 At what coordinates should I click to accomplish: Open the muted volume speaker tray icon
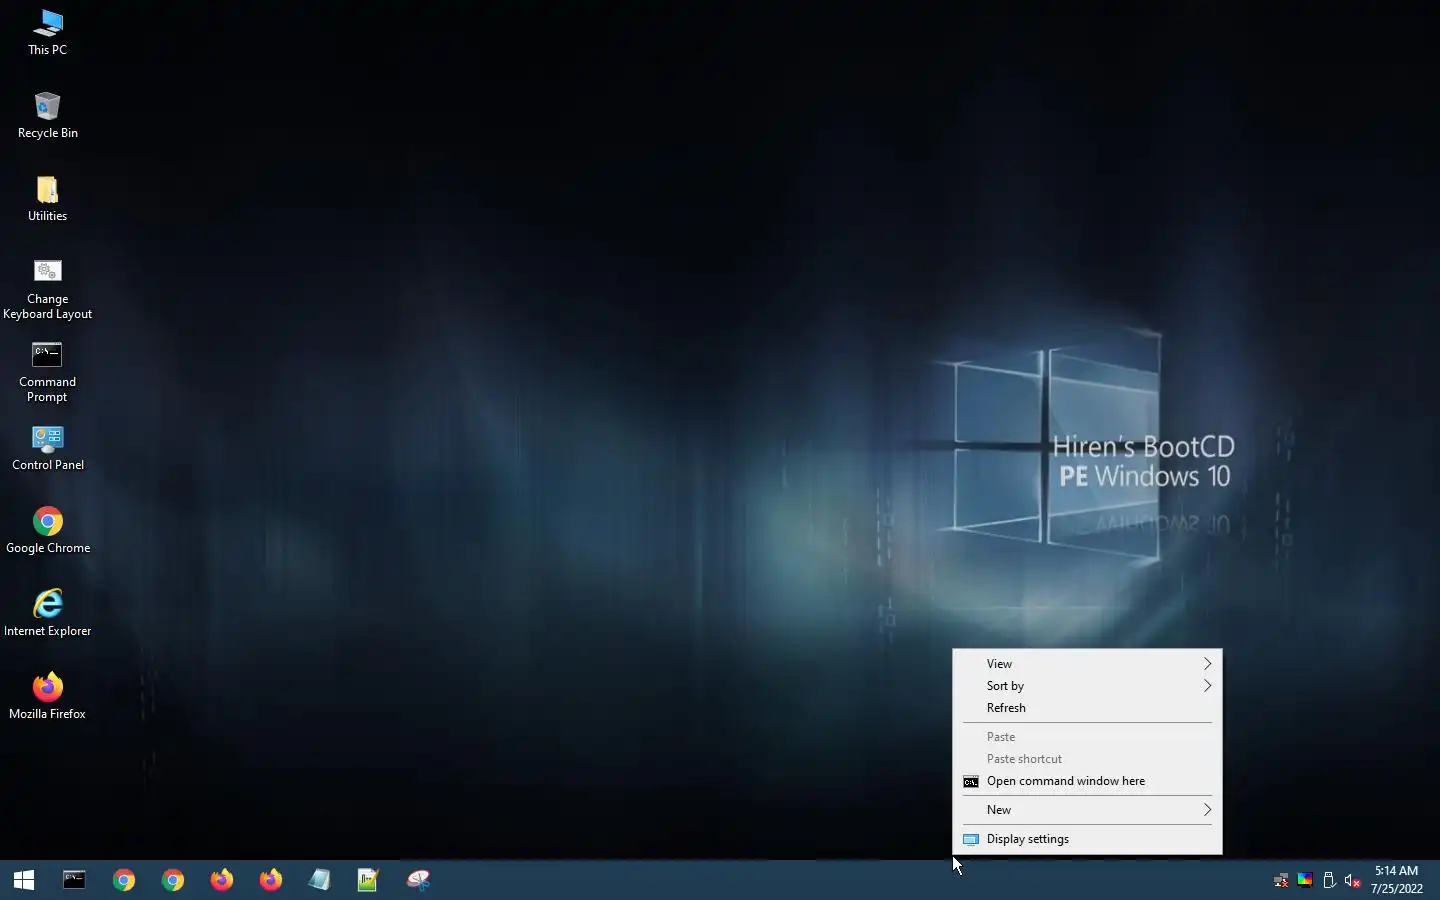tap(1353, 881)
